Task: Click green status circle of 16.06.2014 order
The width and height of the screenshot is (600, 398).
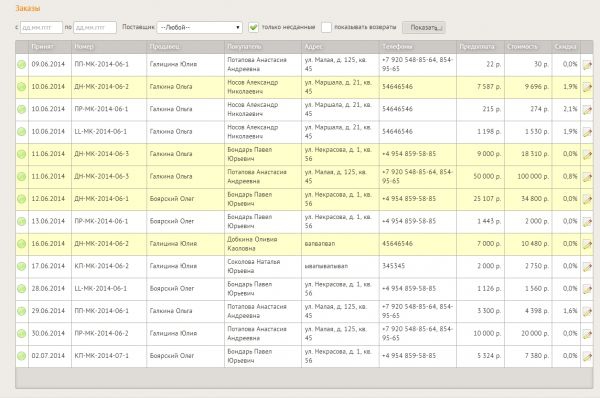Action: [21, 244]
